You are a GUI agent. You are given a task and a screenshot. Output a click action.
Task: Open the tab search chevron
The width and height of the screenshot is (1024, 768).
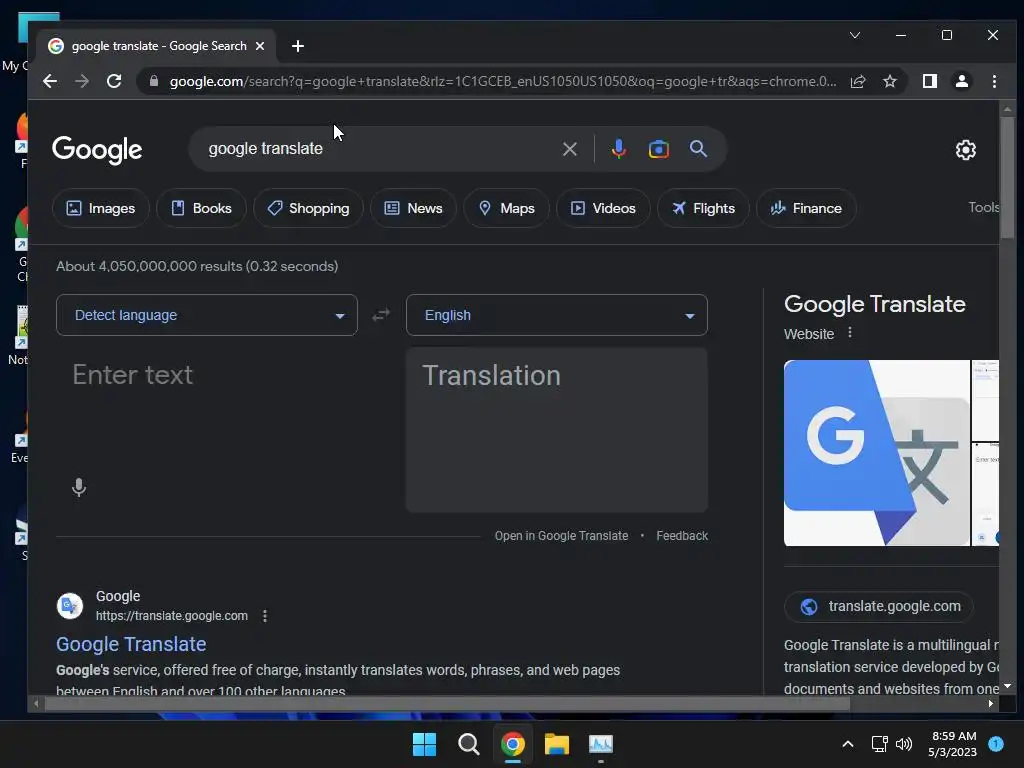coord(854,35)
